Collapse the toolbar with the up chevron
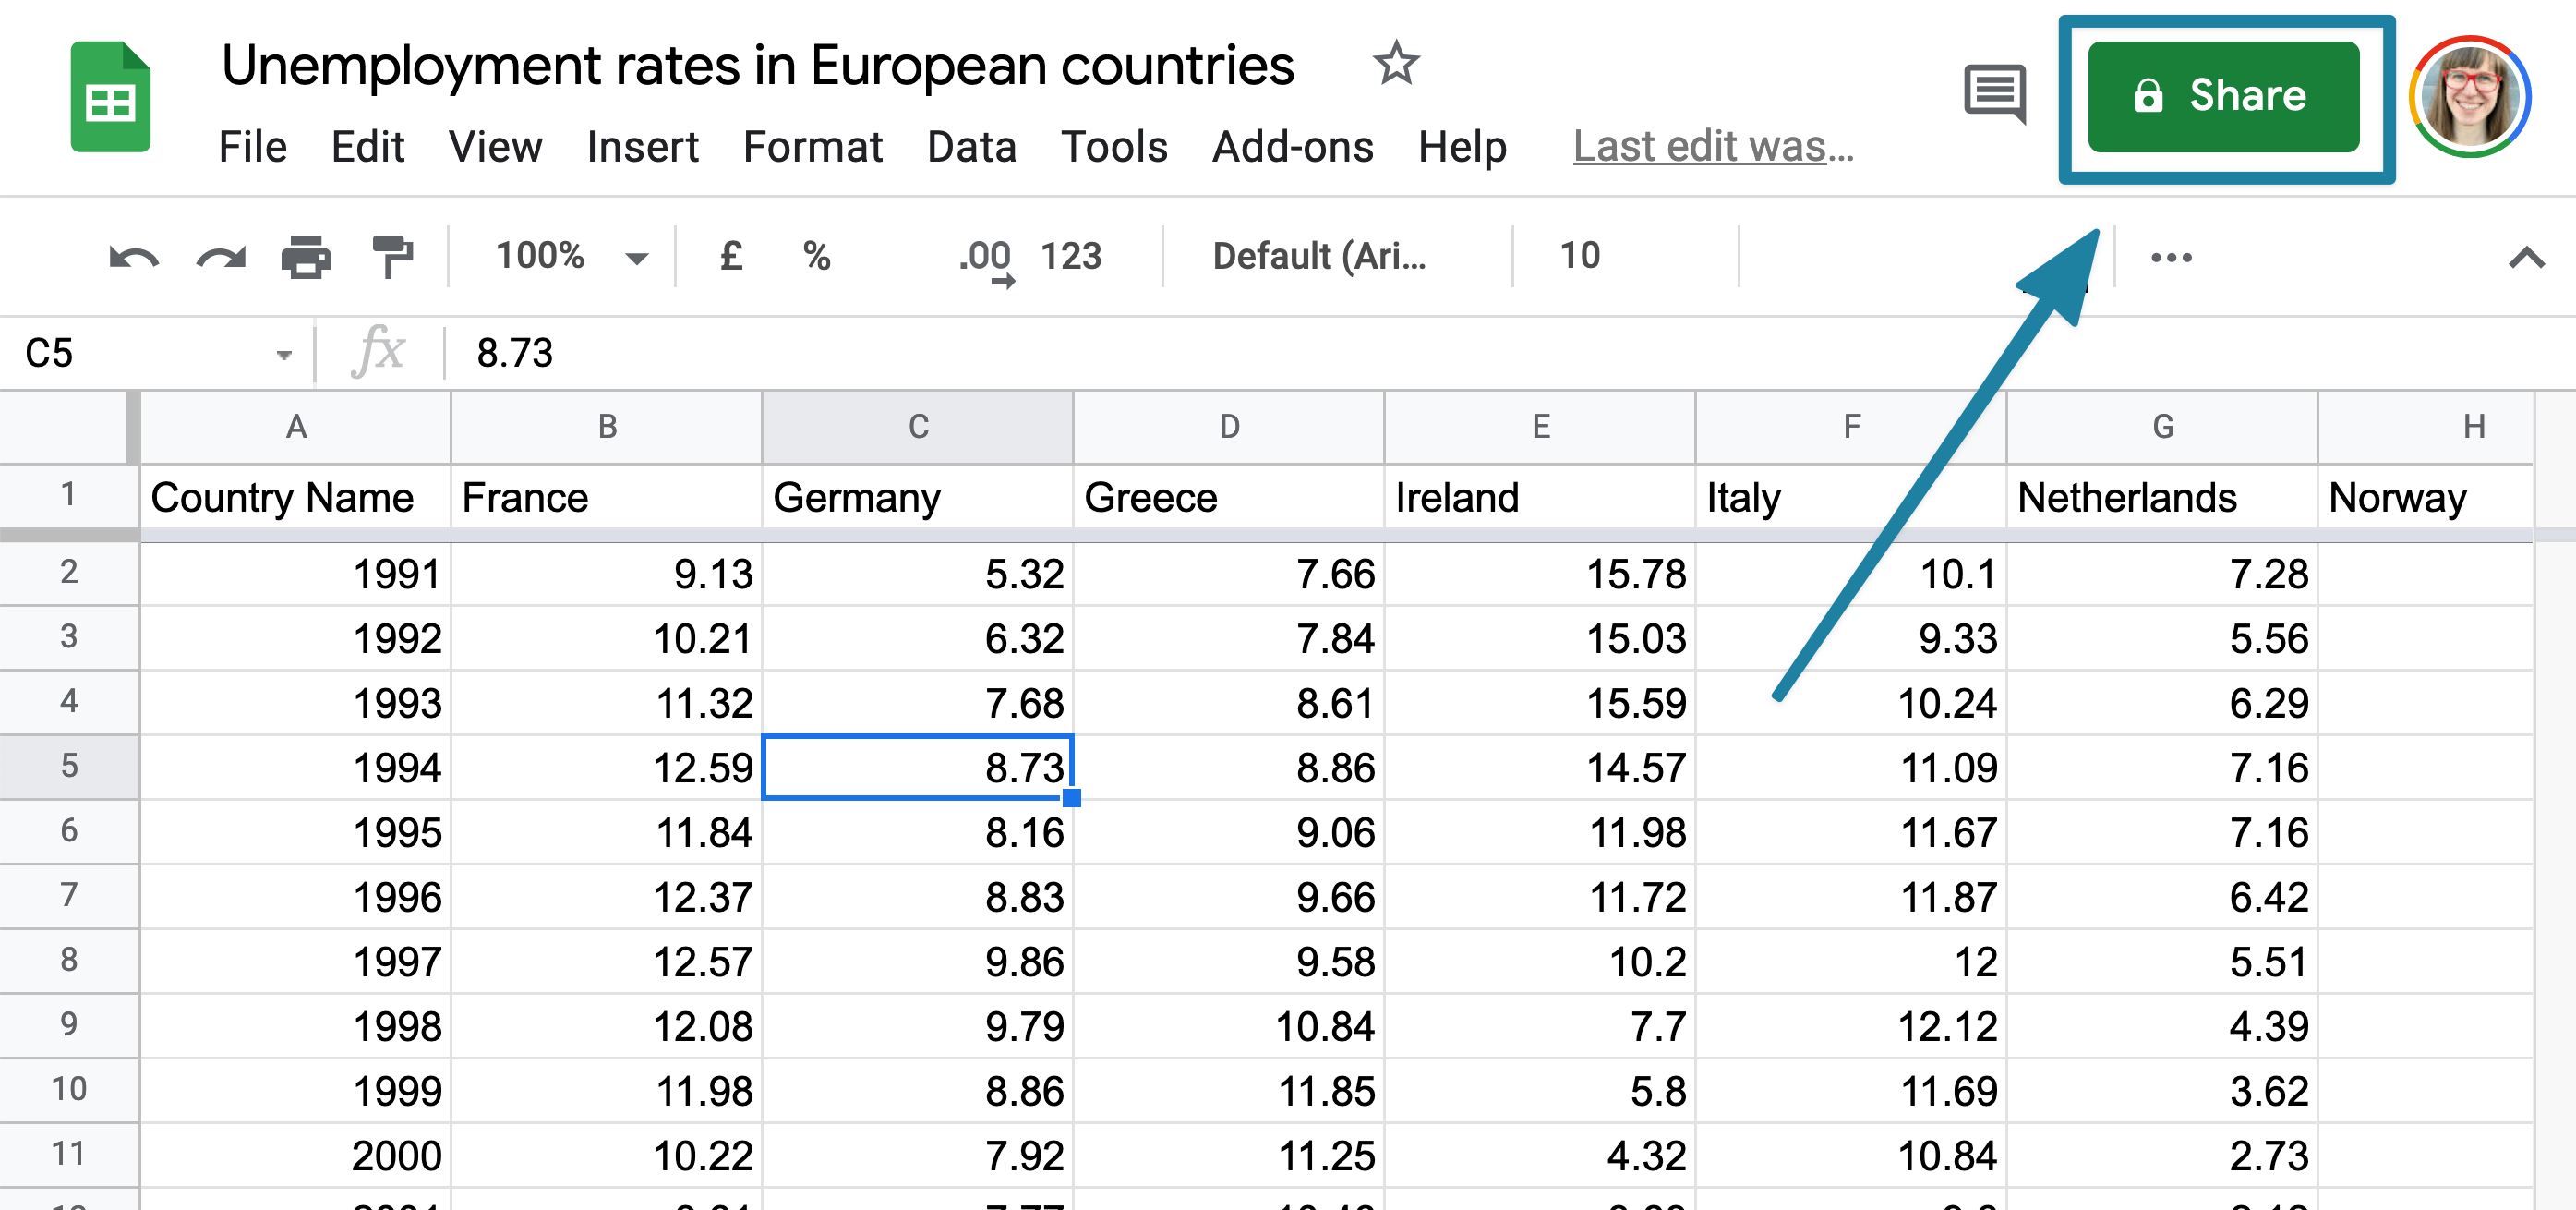Screen dimensions: 2576x1210 [x=2526, y=258]
